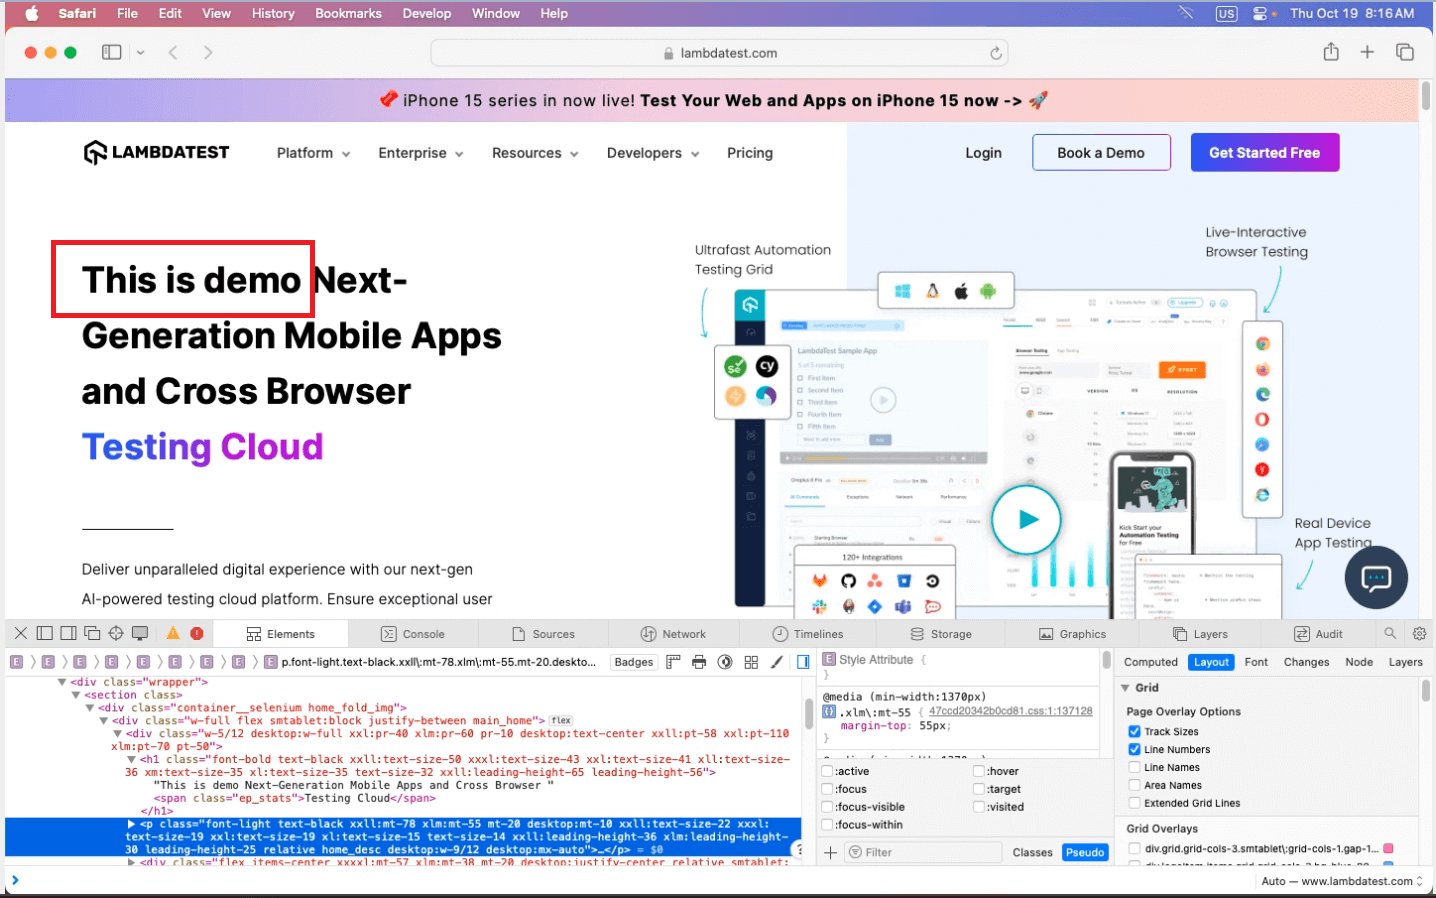
Task: Show Safari tab overview
Action: (1405, 52)
